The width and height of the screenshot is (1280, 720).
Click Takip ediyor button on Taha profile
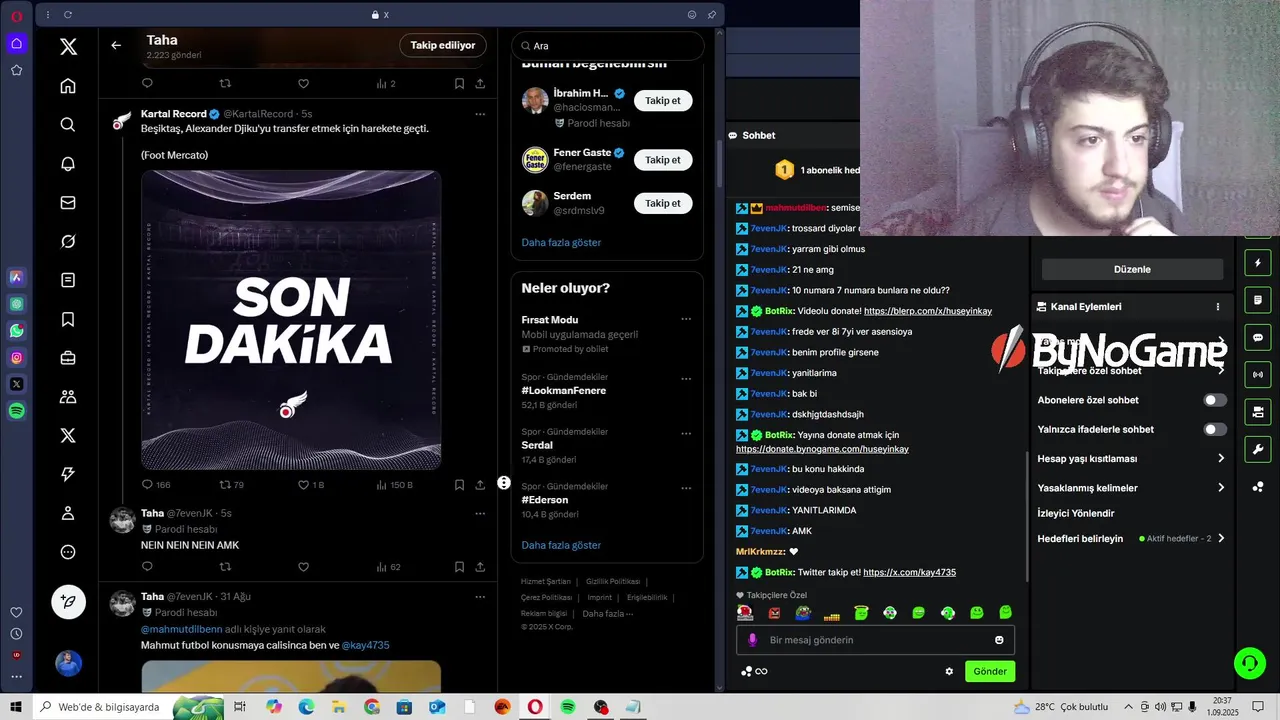[x=443, y=45]
